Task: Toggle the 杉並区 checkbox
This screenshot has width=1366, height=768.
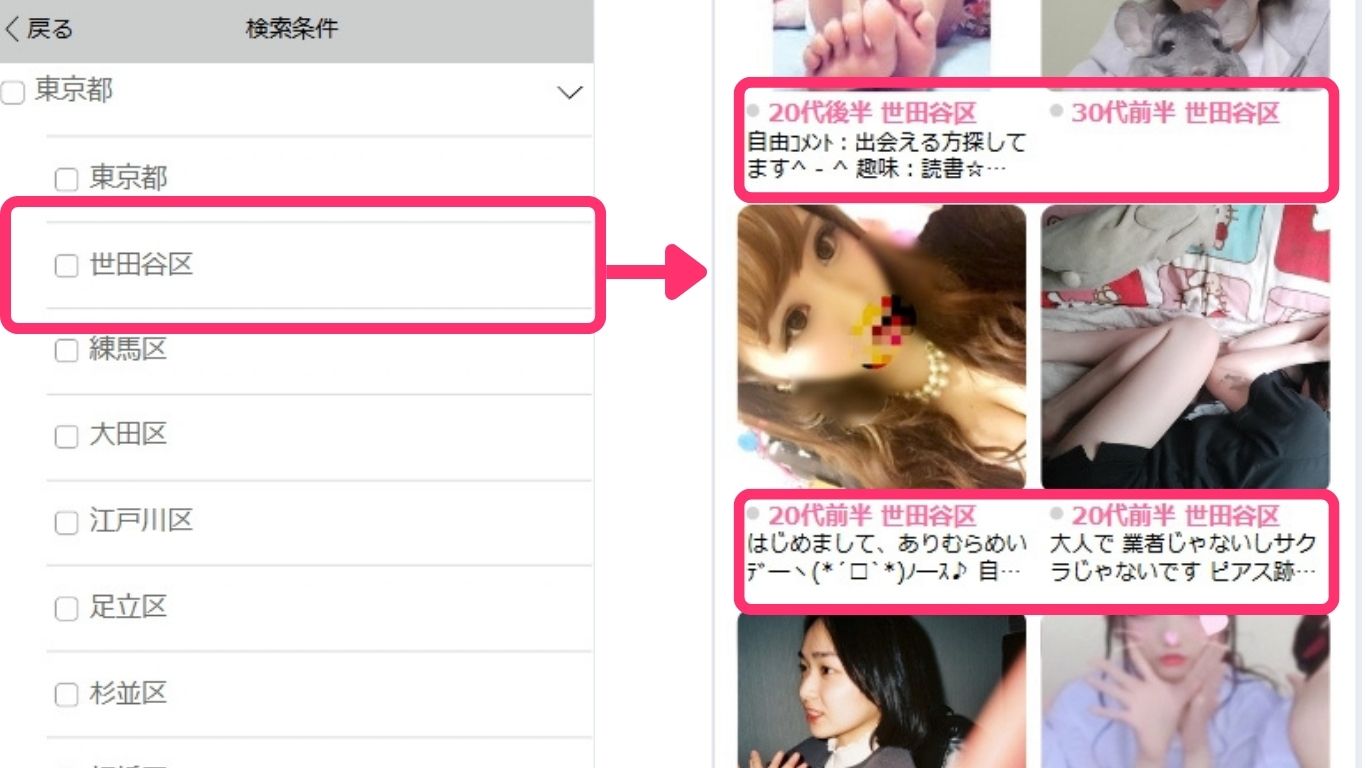Action: [x=66, y=695]
